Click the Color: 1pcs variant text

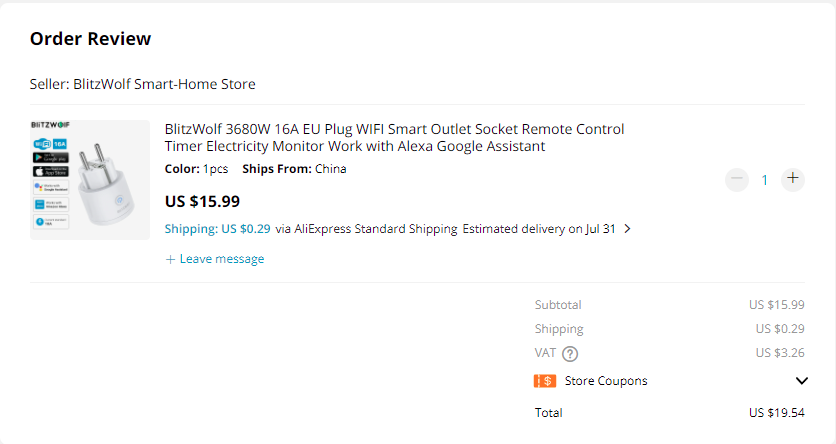[x=195, y=169]
